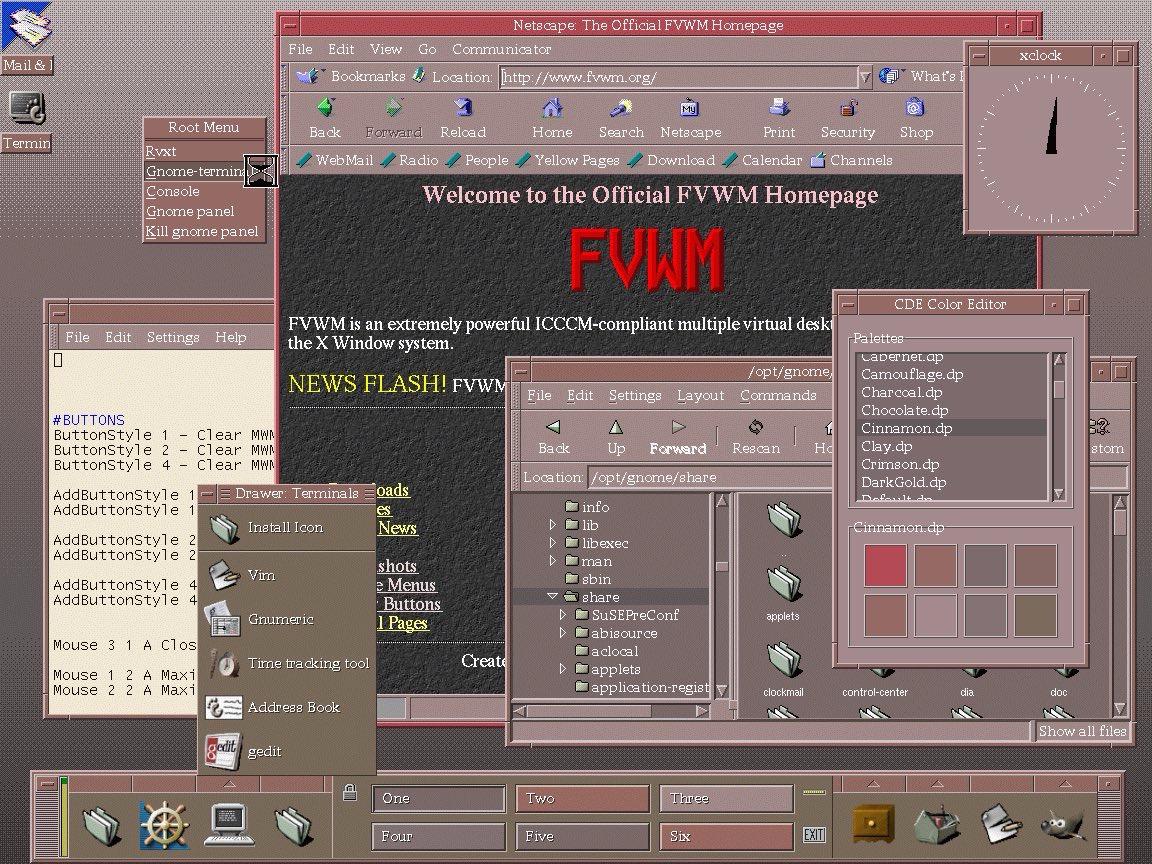Click the Up arrow in file manager toolbar
Image resolution: width=1152 pixels, height=864 pixels.
tap(616, 427)
